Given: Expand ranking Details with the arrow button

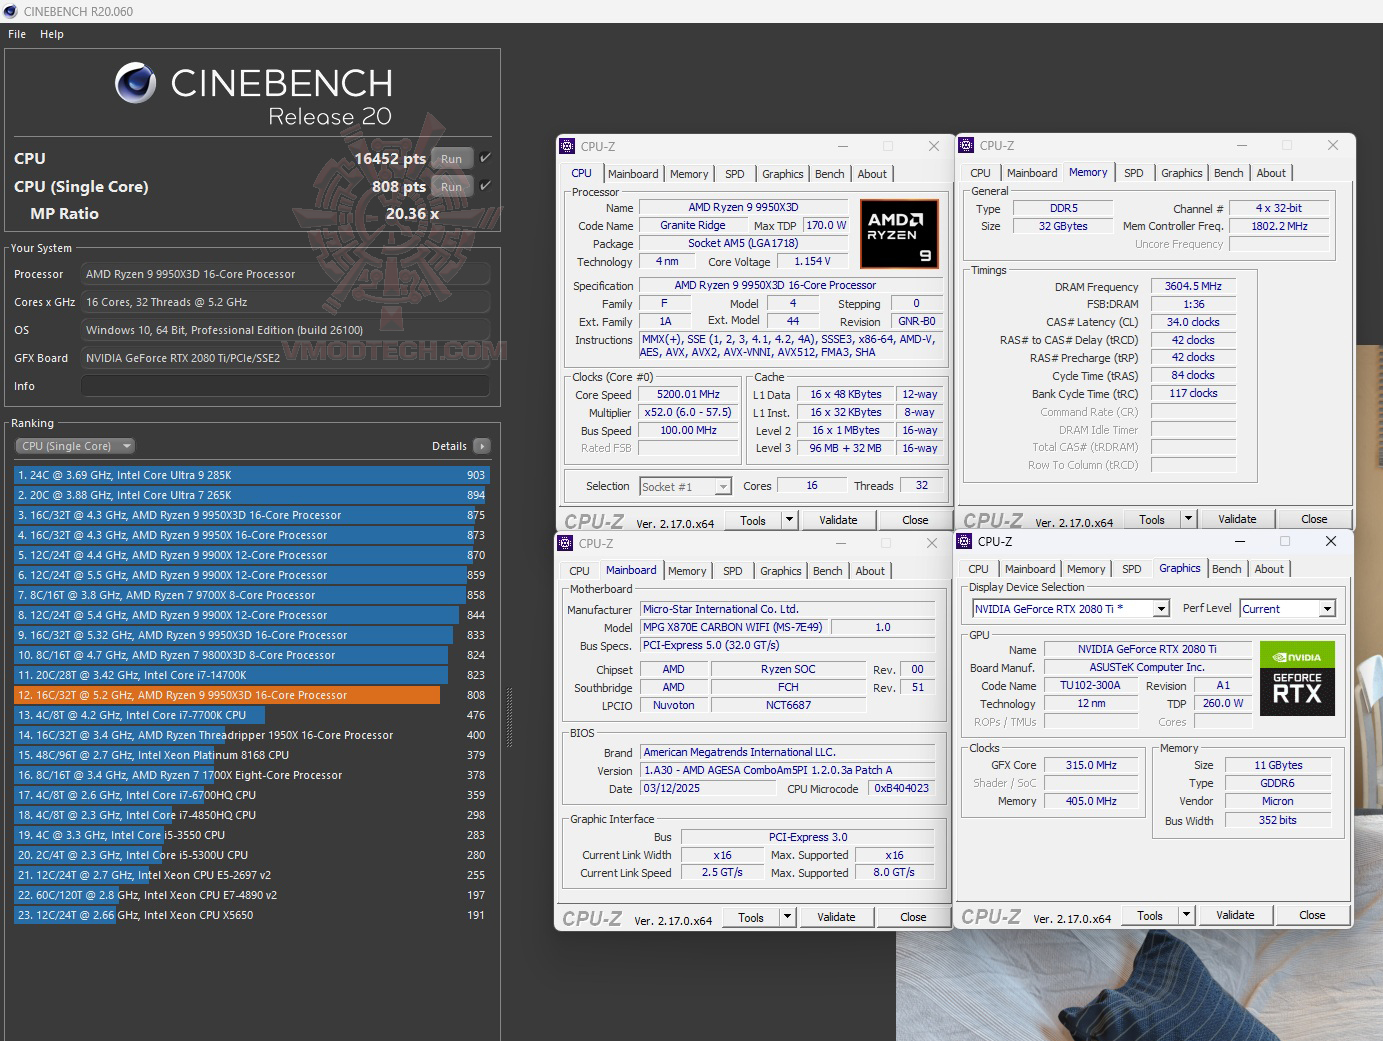Looking at the screenshot, I should (x=482, y=446).
